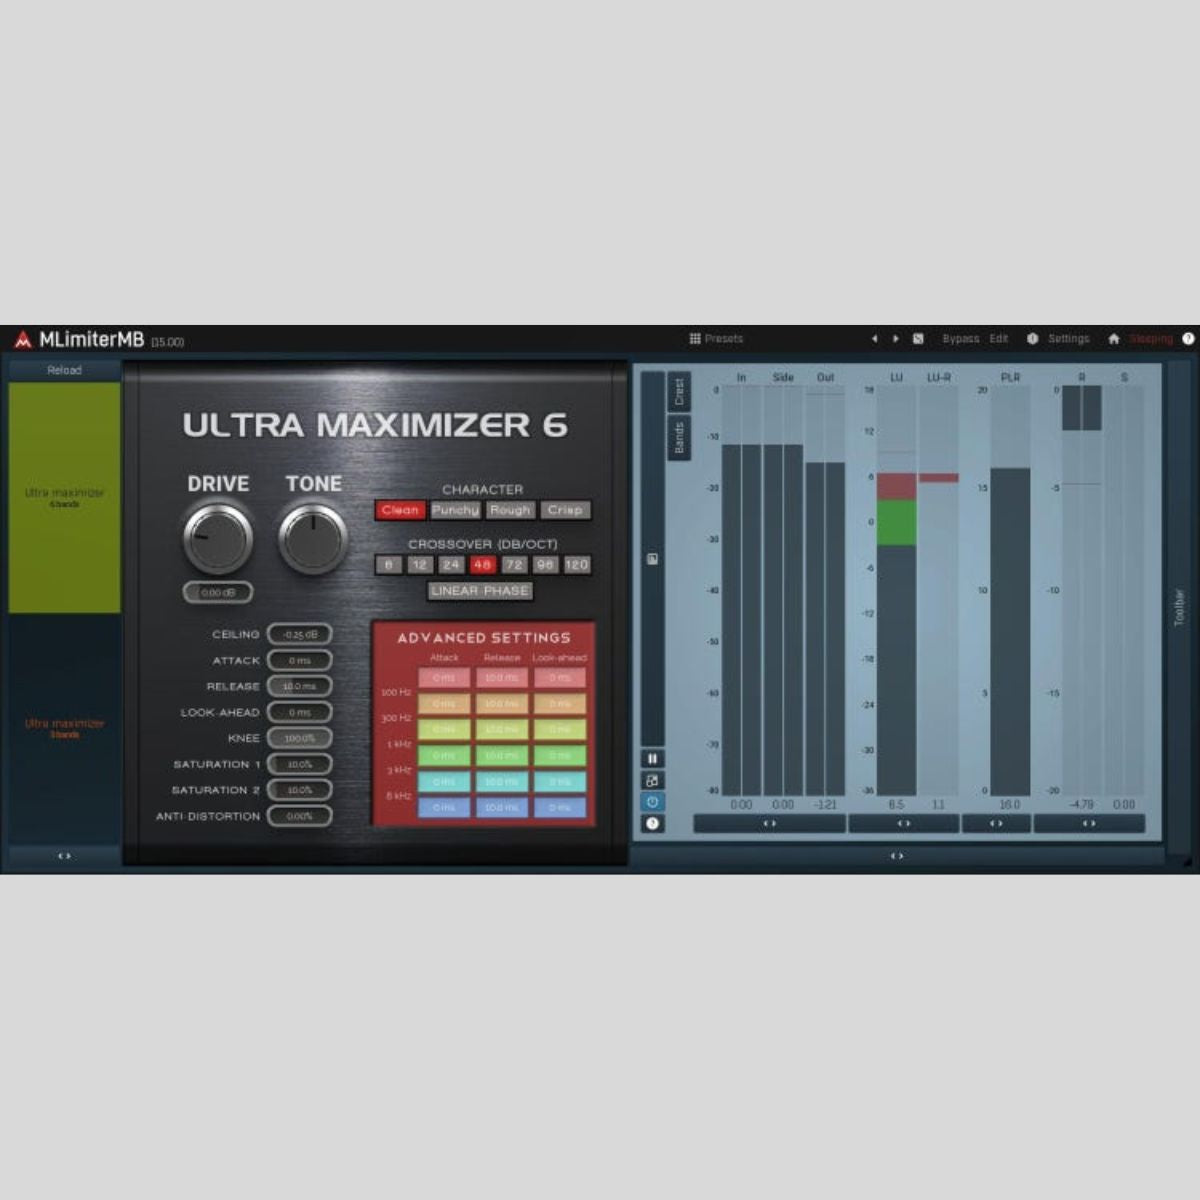Viewport: 1200px width, 1200px height.
Task: Click the Edit button
Action: coord(999,339)
